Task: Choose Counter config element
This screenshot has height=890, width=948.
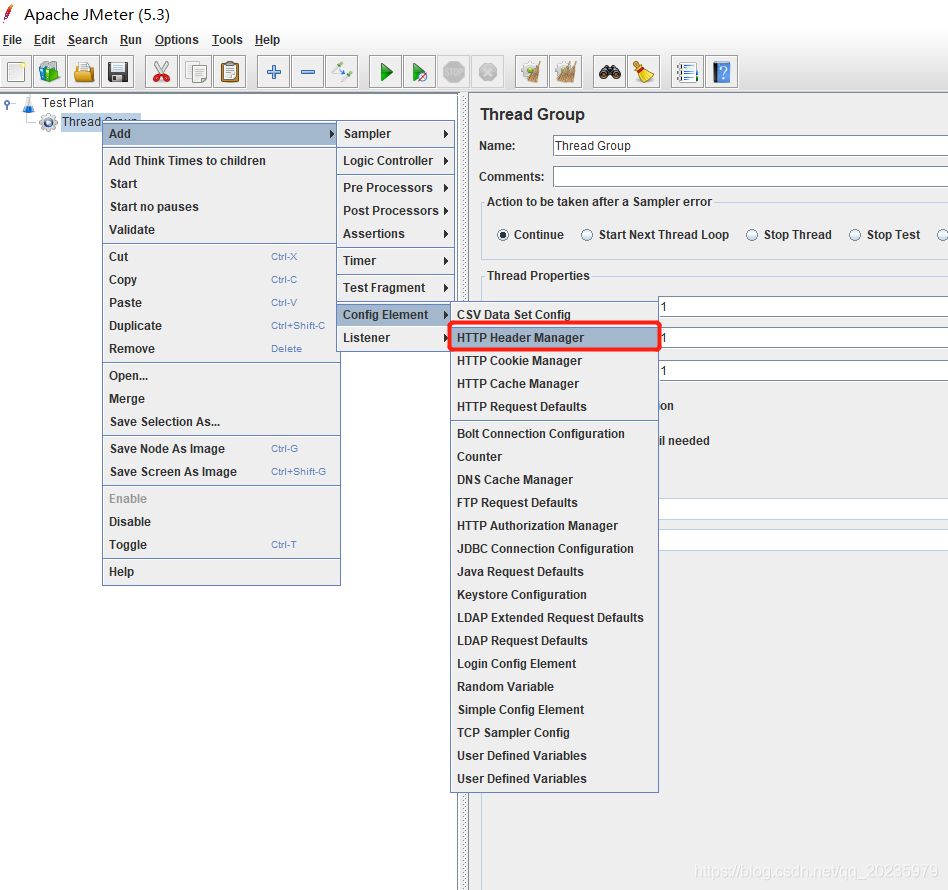Action: click(x=554, y=456)
